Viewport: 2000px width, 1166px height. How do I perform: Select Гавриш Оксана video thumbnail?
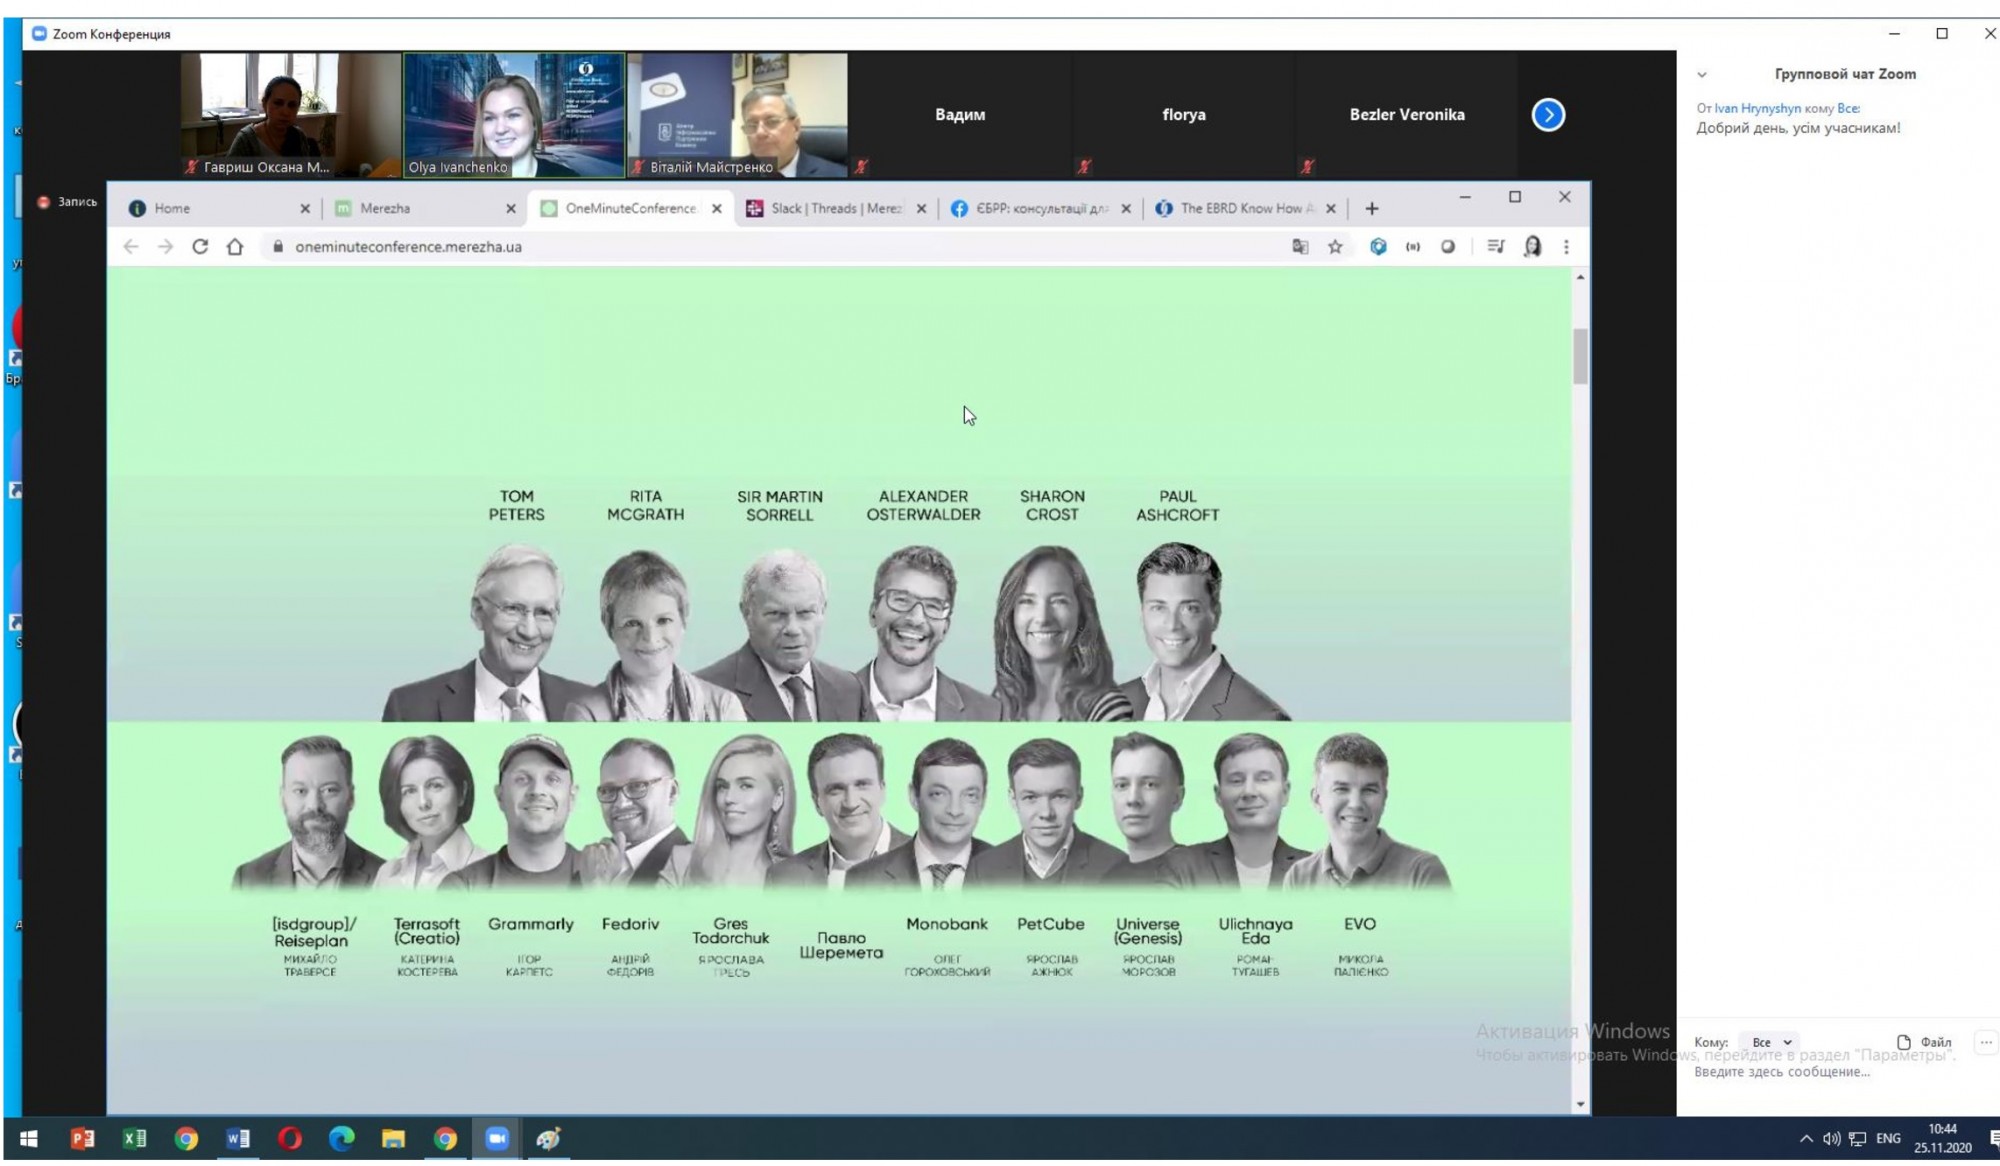290,115
